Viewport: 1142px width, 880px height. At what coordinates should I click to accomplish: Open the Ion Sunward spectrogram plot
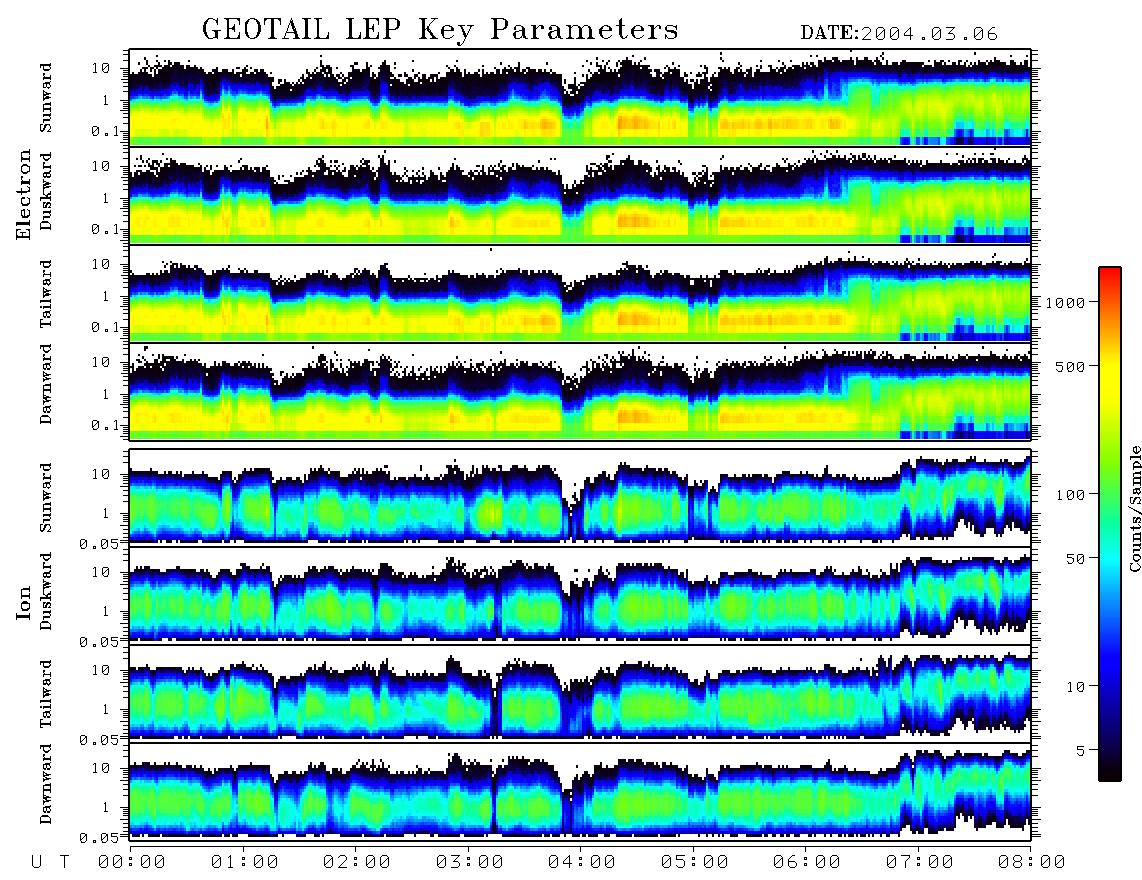coord(580,497)
